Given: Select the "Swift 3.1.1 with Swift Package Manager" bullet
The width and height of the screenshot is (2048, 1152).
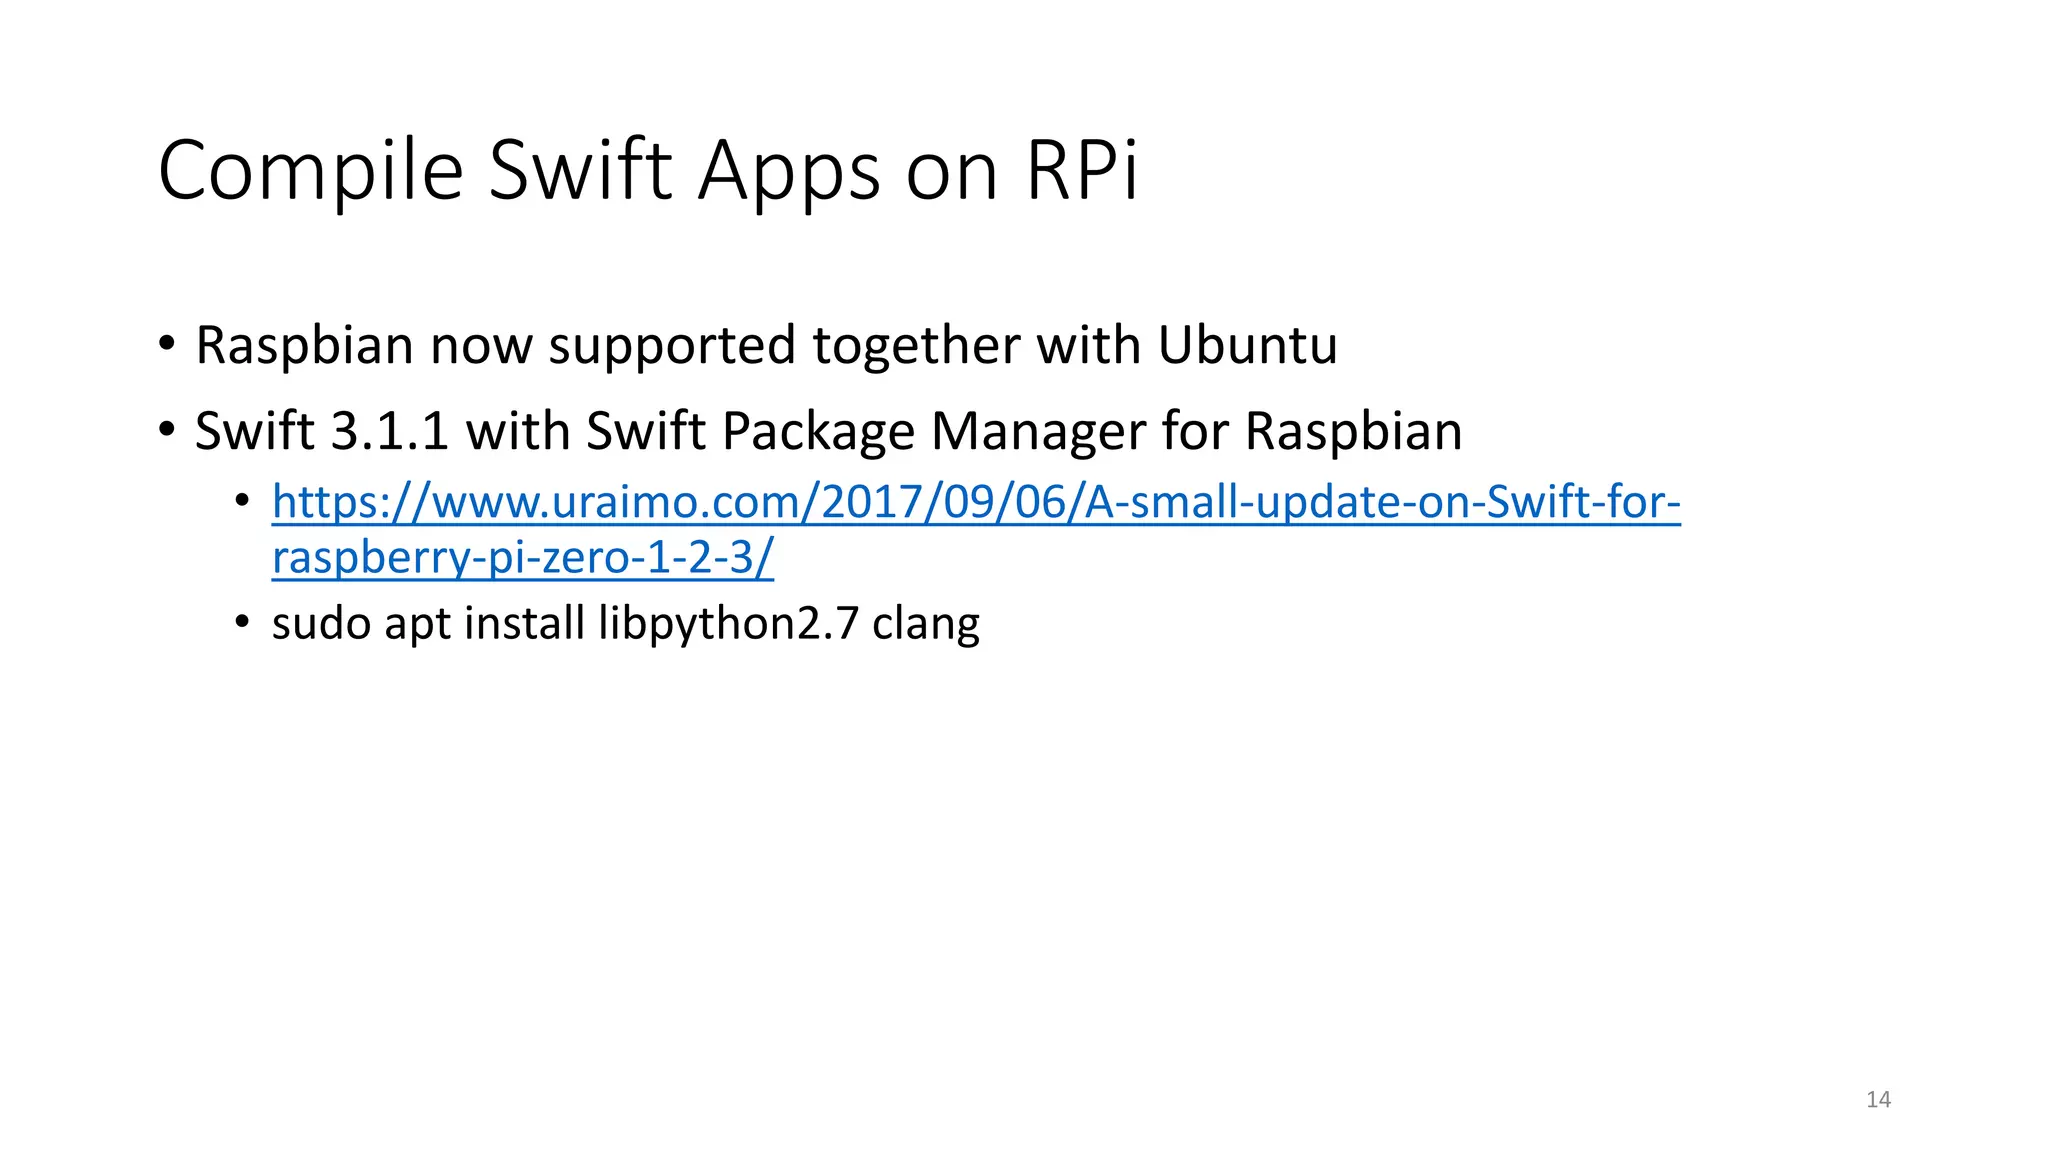Looking at the screenshot, I should click(x=828, y=431).
